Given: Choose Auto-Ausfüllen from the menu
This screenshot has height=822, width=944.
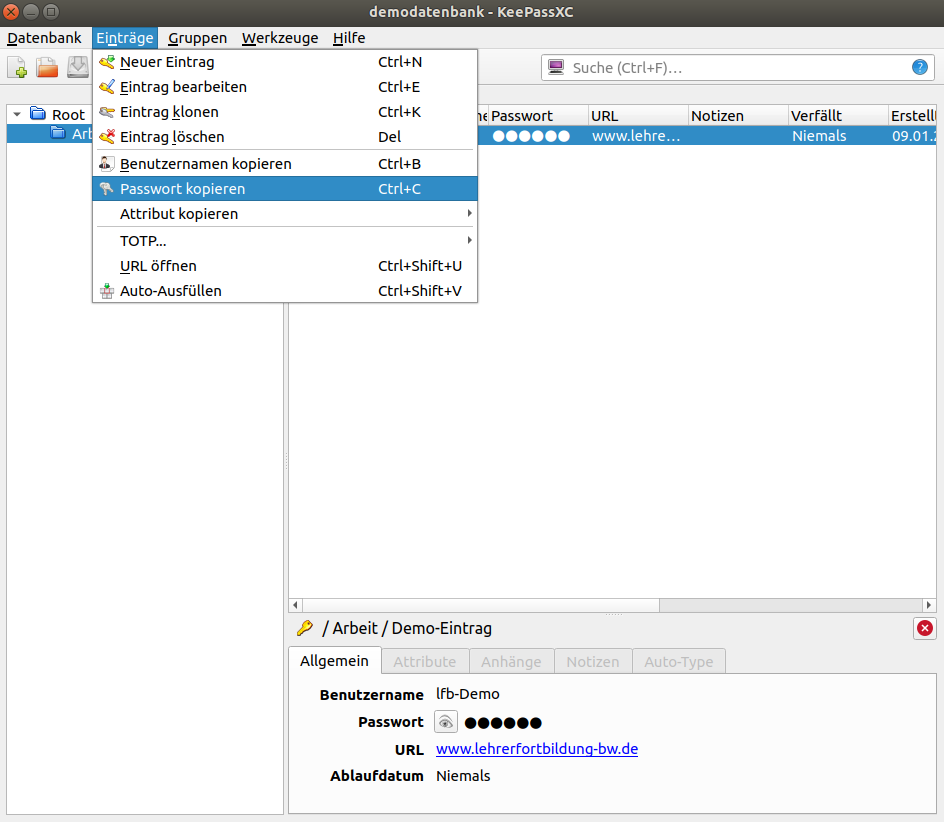Looking at the screenshot, I should click(171, 291).
